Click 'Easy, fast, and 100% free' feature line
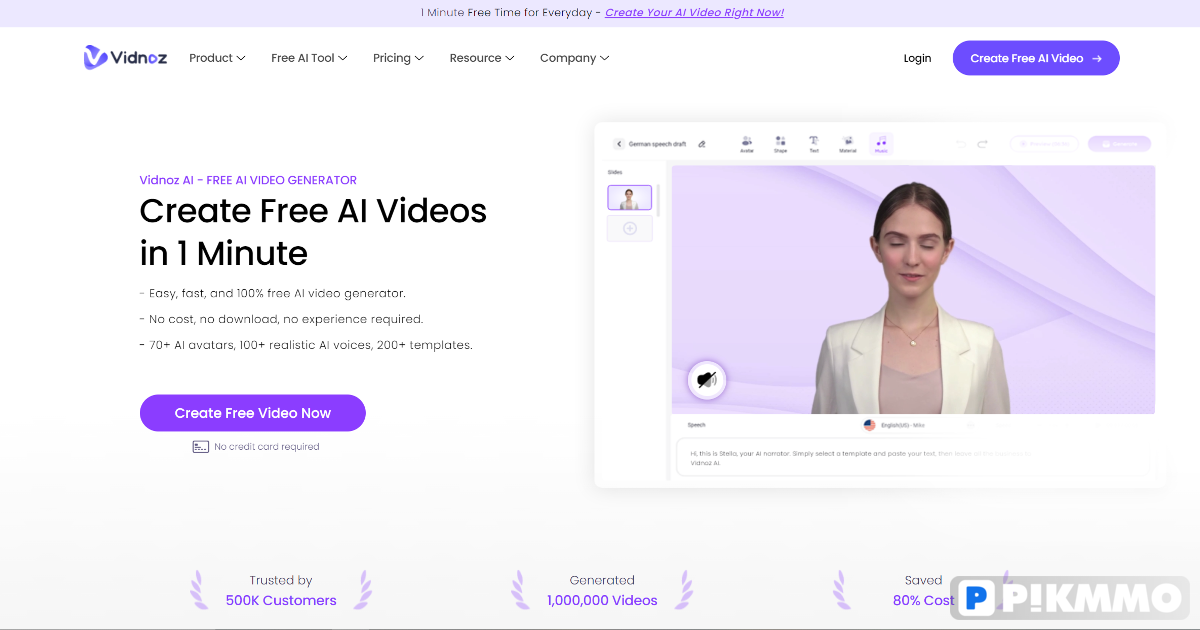The height and width of the screenshot is (630, 1200). coord(273,293)
